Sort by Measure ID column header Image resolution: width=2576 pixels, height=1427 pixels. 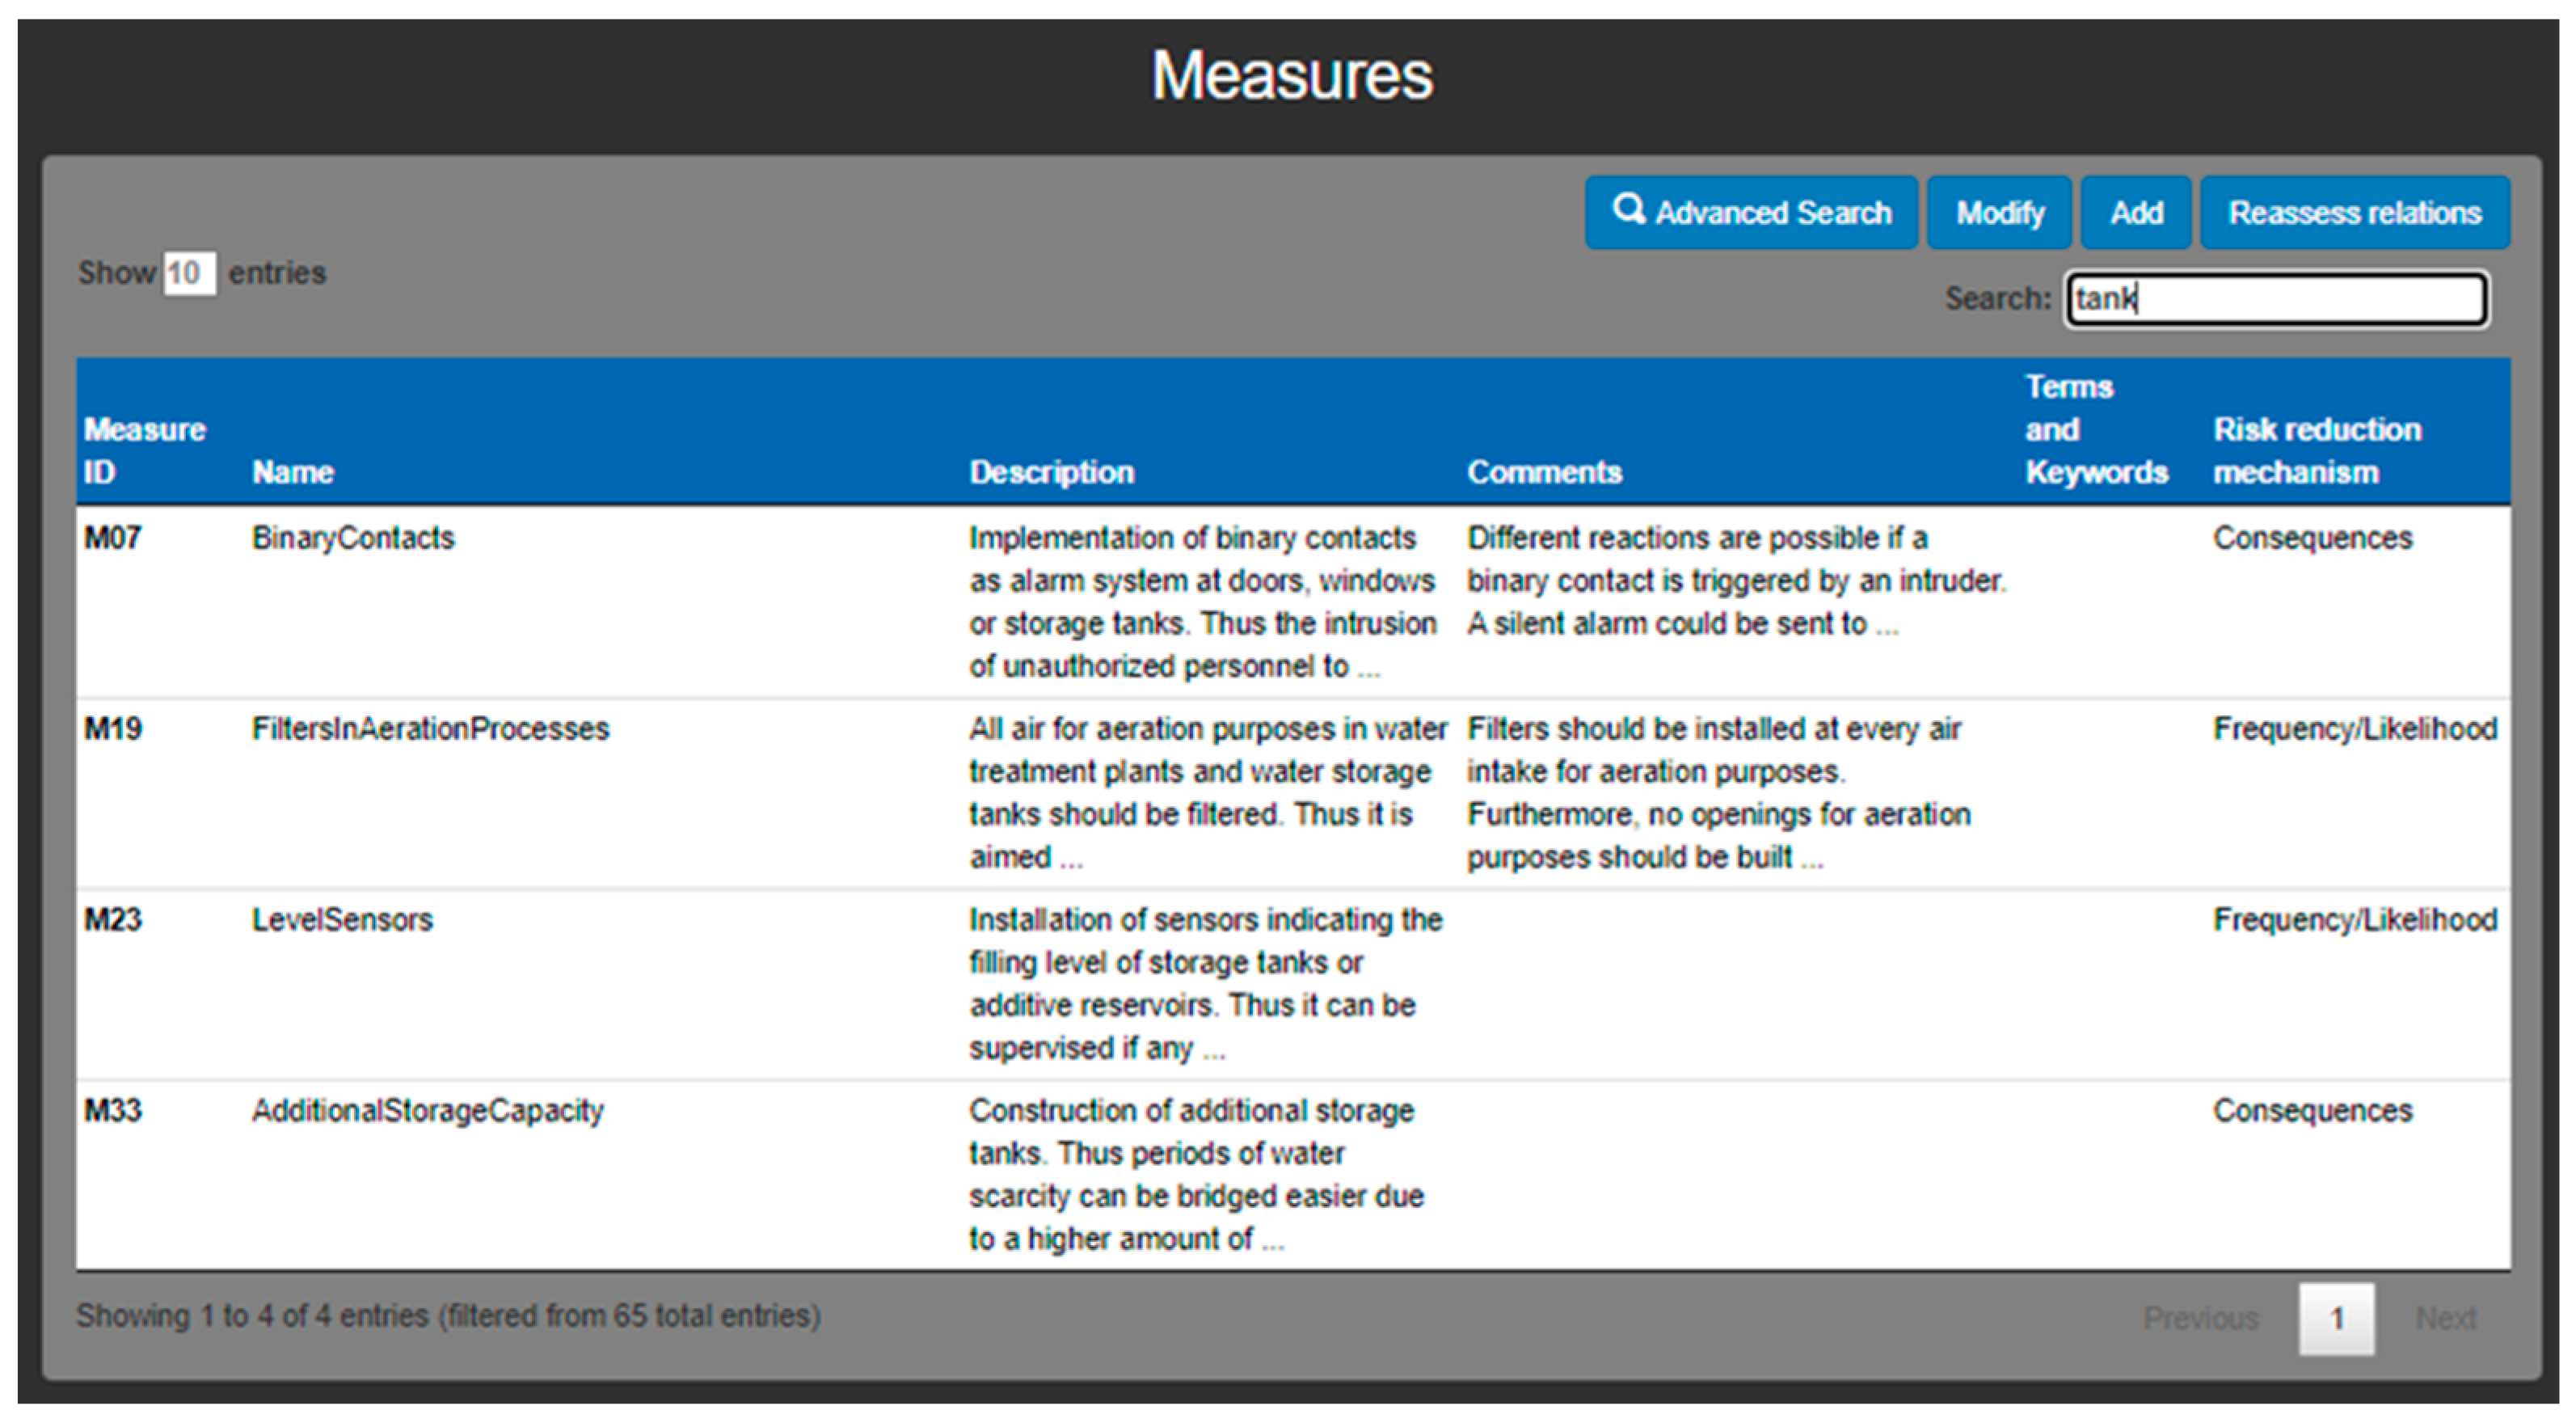144,450
